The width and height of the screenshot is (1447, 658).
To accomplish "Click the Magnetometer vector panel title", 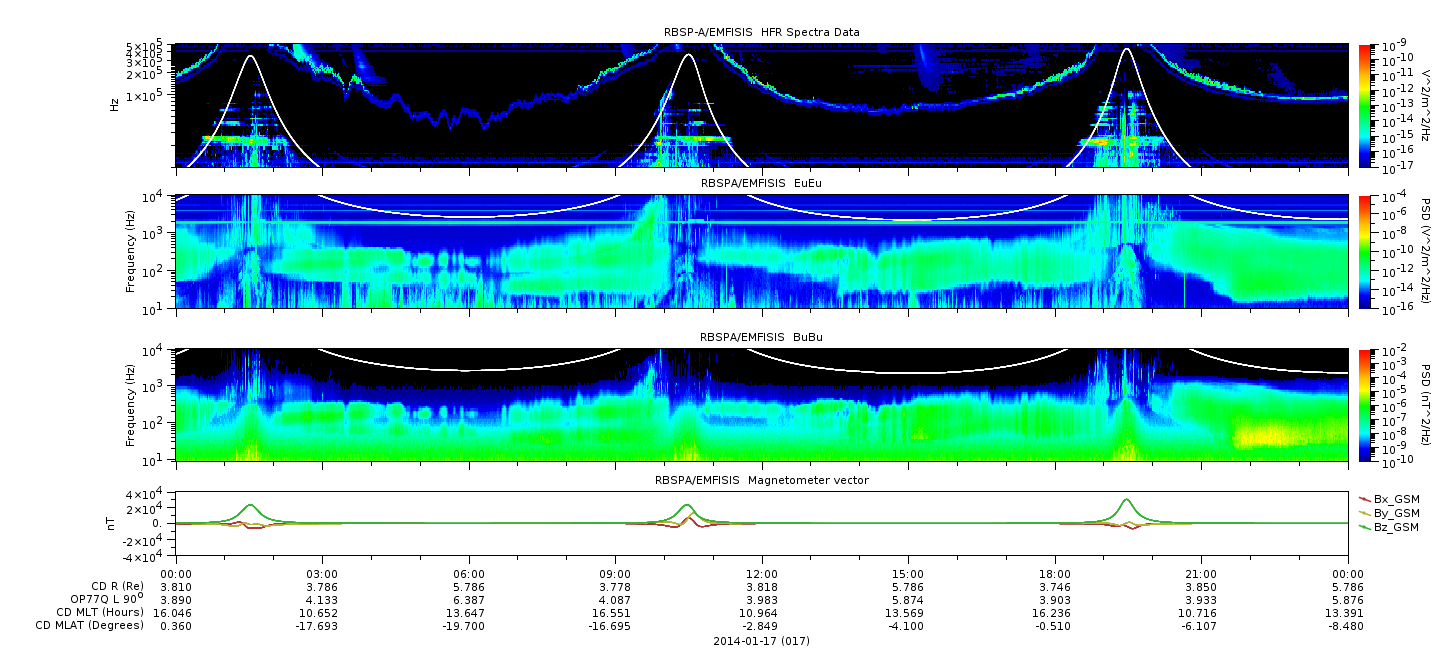I will click(761, 480).
